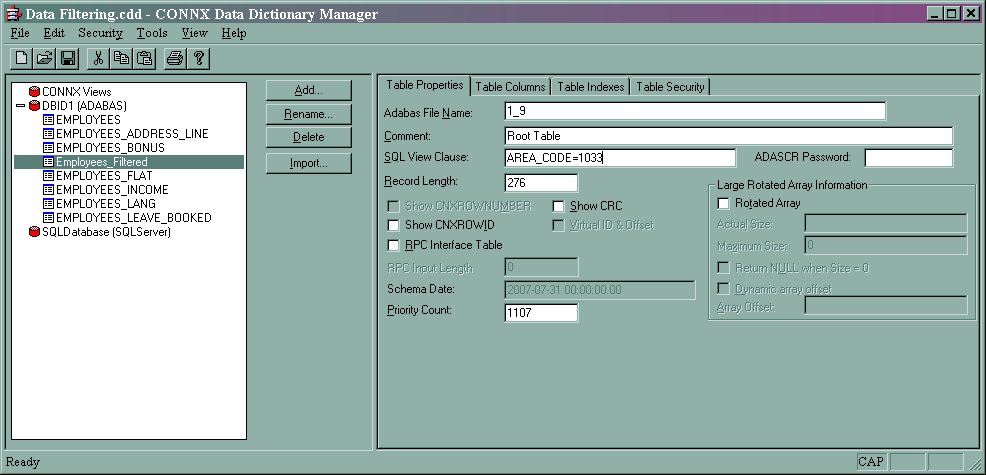Open the View menu
This screenshot has height=475, width=986.
[194, 33]
